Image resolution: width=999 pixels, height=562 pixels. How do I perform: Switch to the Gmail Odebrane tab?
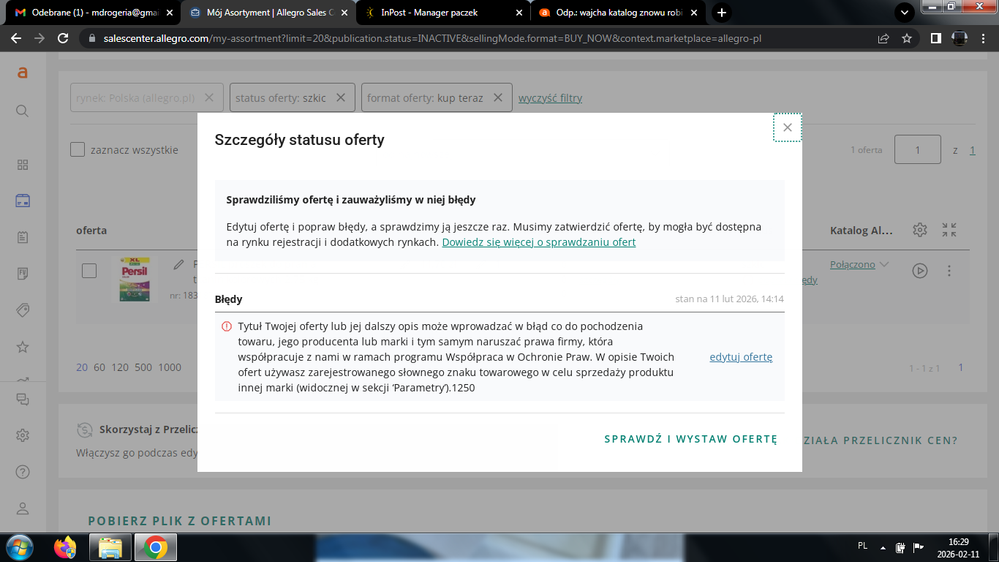click(x=90, y=13)
